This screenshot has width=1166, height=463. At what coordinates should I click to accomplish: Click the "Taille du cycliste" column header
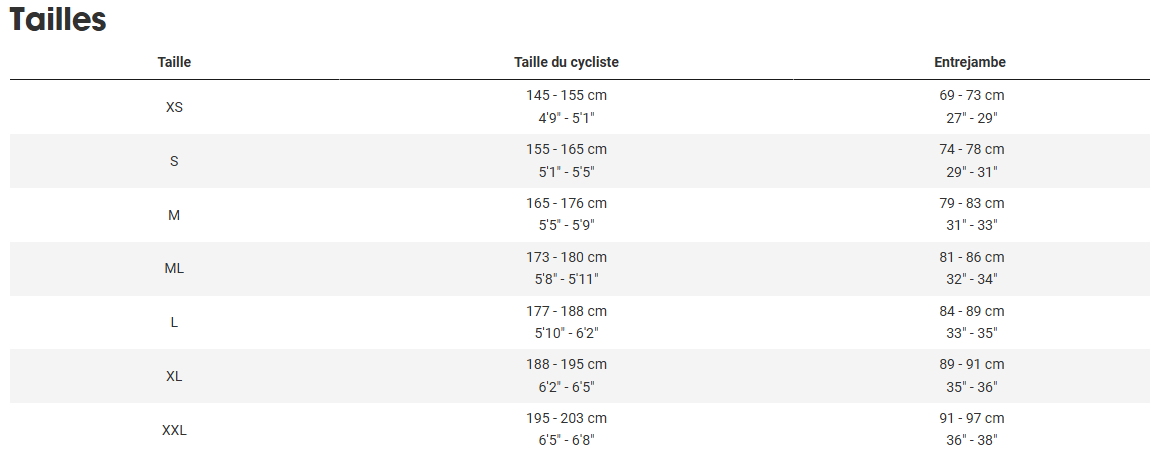(x=566, y=62)
